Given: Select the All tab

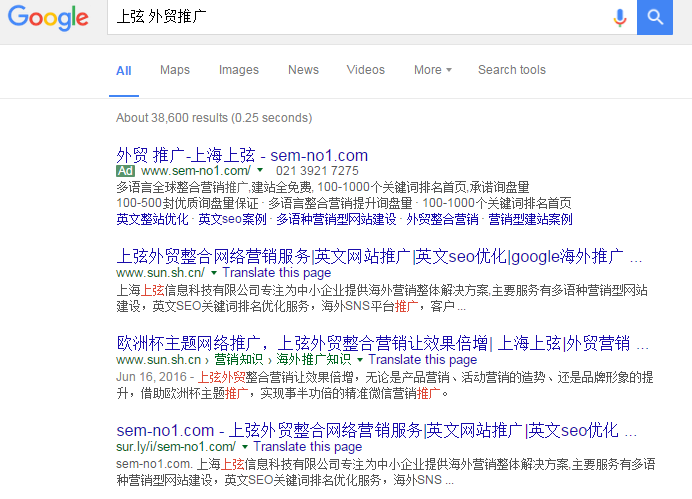Looking at the screenshot, I should (124, 71).
